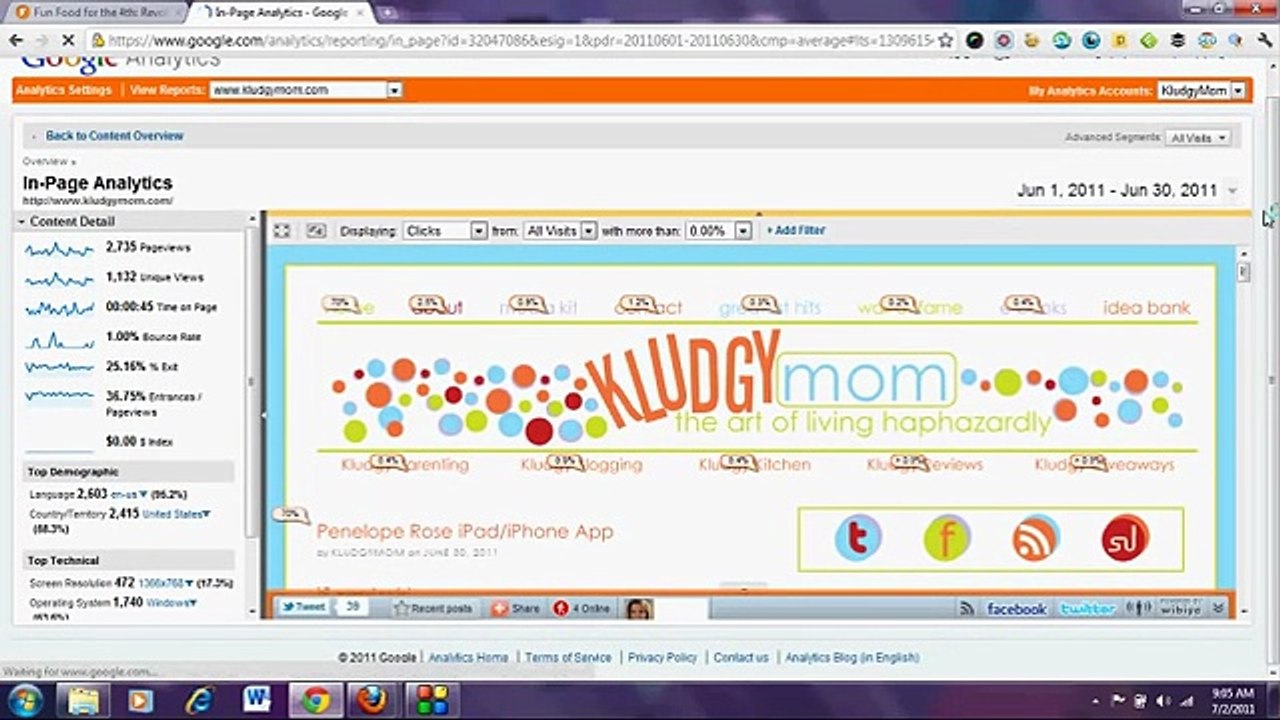Click the about menu item on the site

pyautogui.click(x=437, y=307)
